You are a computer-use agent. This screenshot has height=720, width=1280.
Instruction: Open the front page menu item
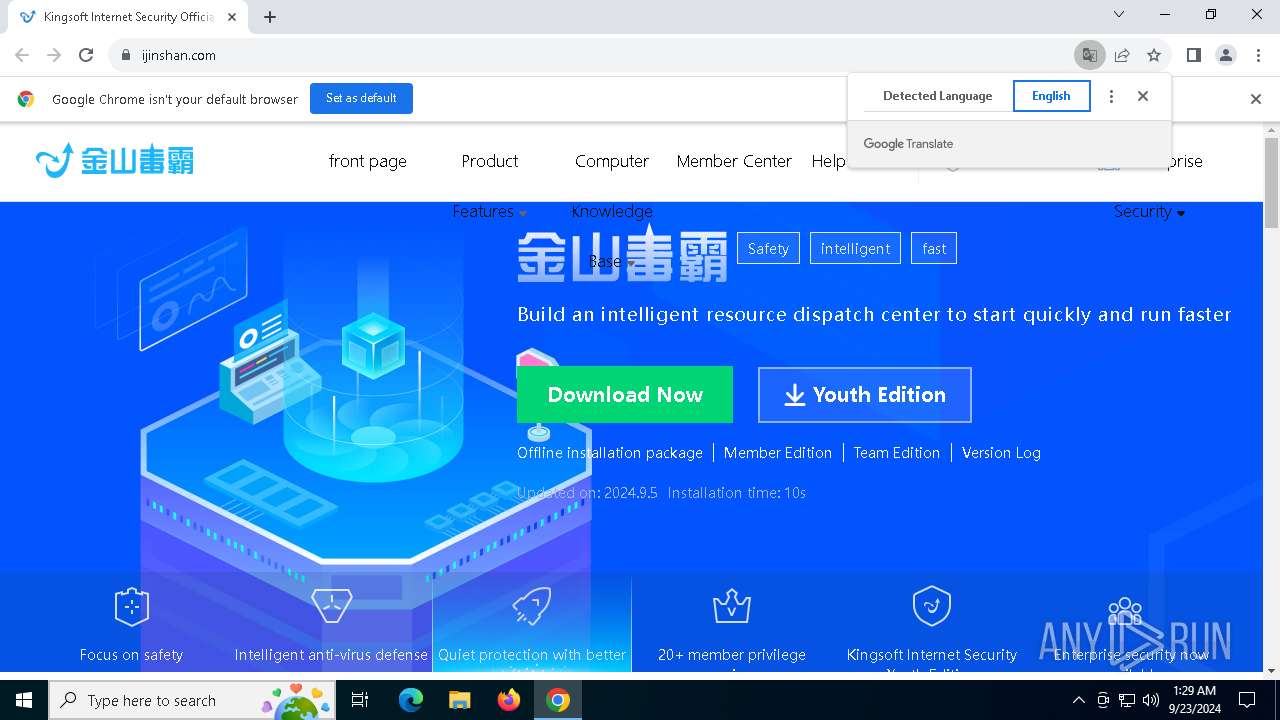coord(367,161)
